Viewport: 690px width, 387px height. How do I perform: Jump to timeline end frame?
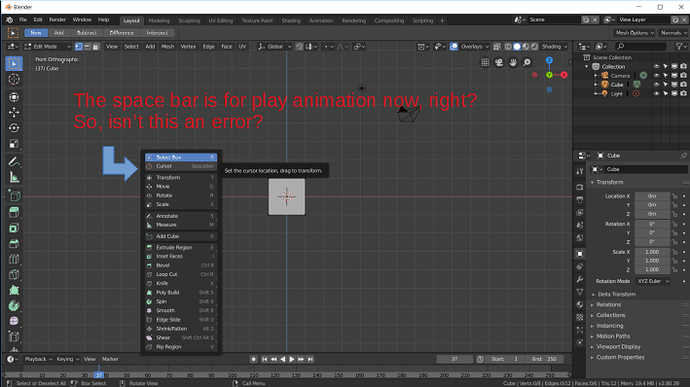[310, 359]
